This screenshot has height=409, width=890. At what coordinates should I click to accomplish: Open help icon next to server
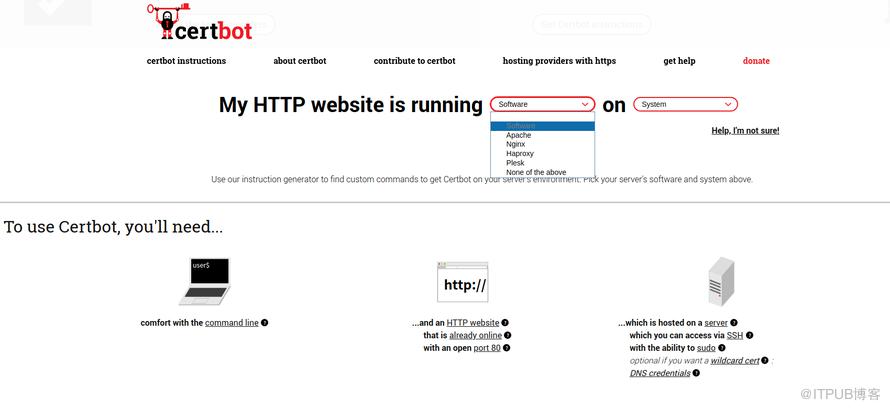[x=734, y=323]
